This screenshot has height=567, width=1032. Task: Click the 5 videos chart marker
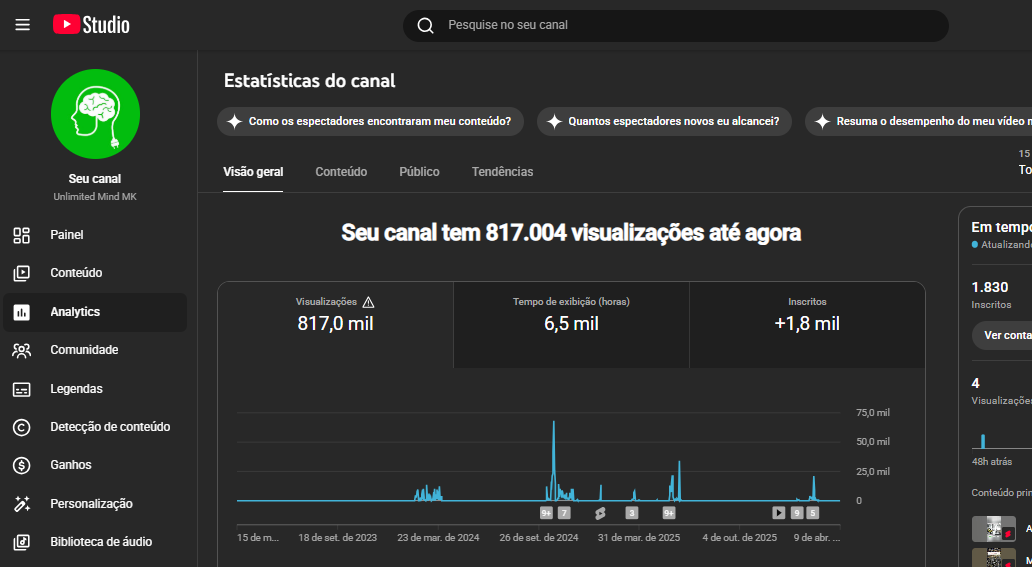coord(813,513)
